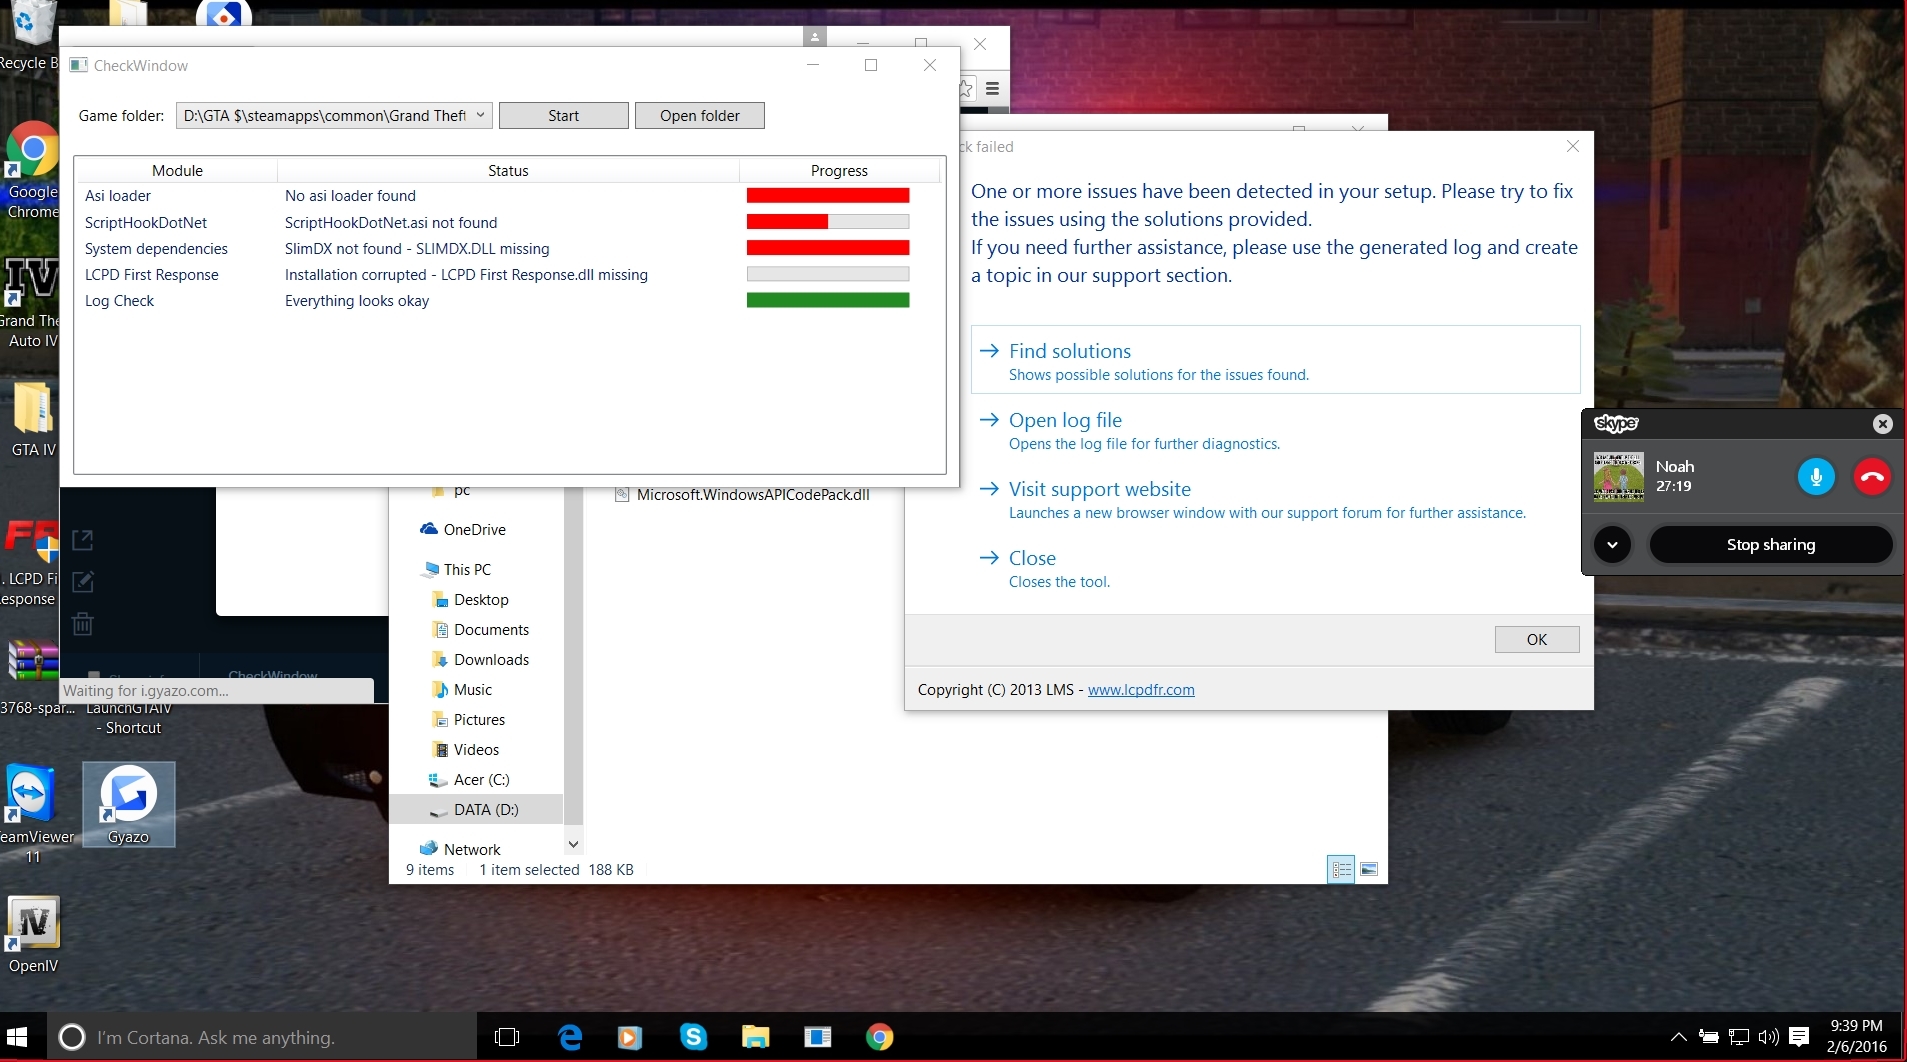Open the www.lcpdfr.com link
Image resolution: width=1907 pixels, height=1062 pixels.
point(1141,690)
